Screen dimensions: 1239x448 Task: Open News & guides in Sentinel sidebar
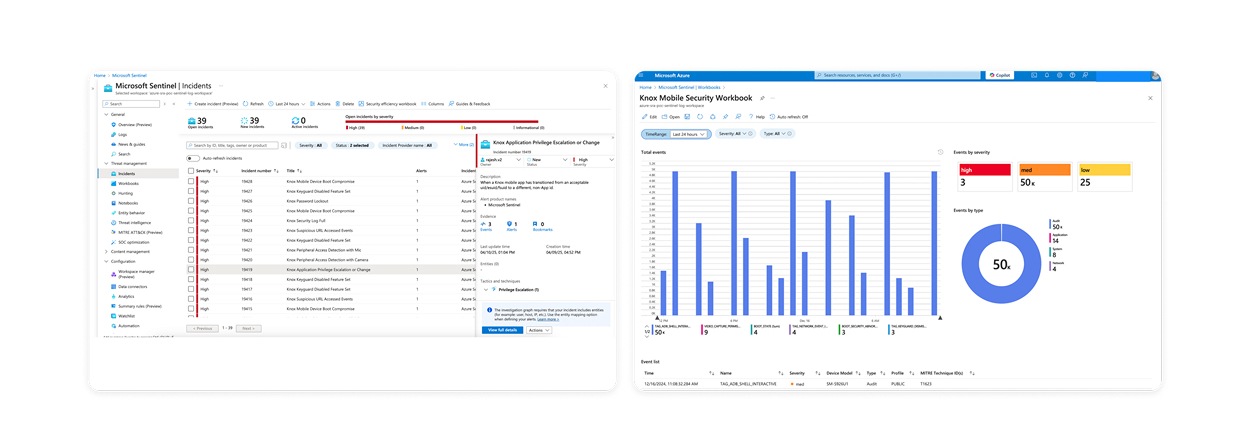(130, 144)
